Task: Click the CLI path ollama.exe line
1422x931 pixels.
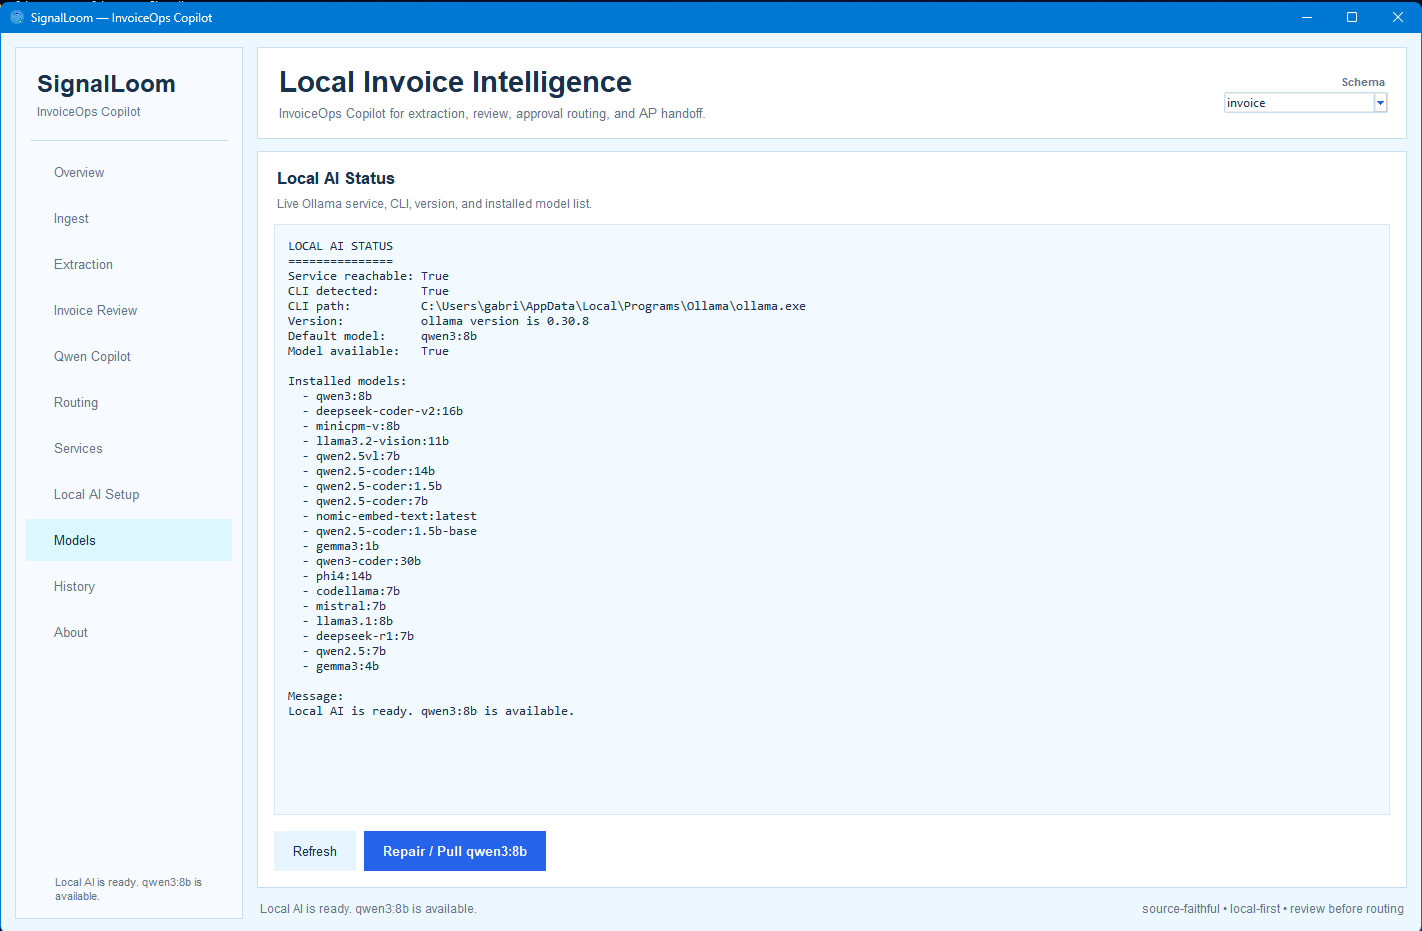Action: point(547,306)
